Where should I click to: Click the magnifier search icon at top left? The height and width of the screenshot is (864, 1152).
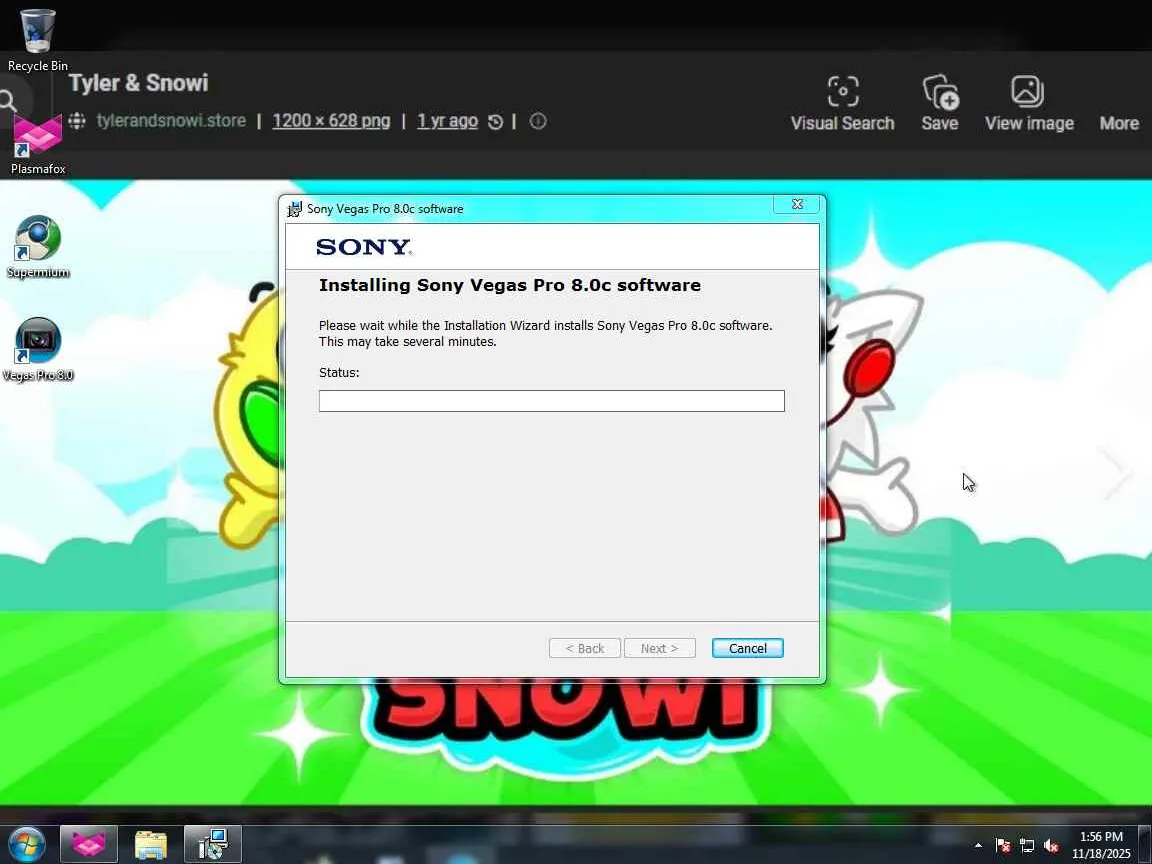(8, 101)
